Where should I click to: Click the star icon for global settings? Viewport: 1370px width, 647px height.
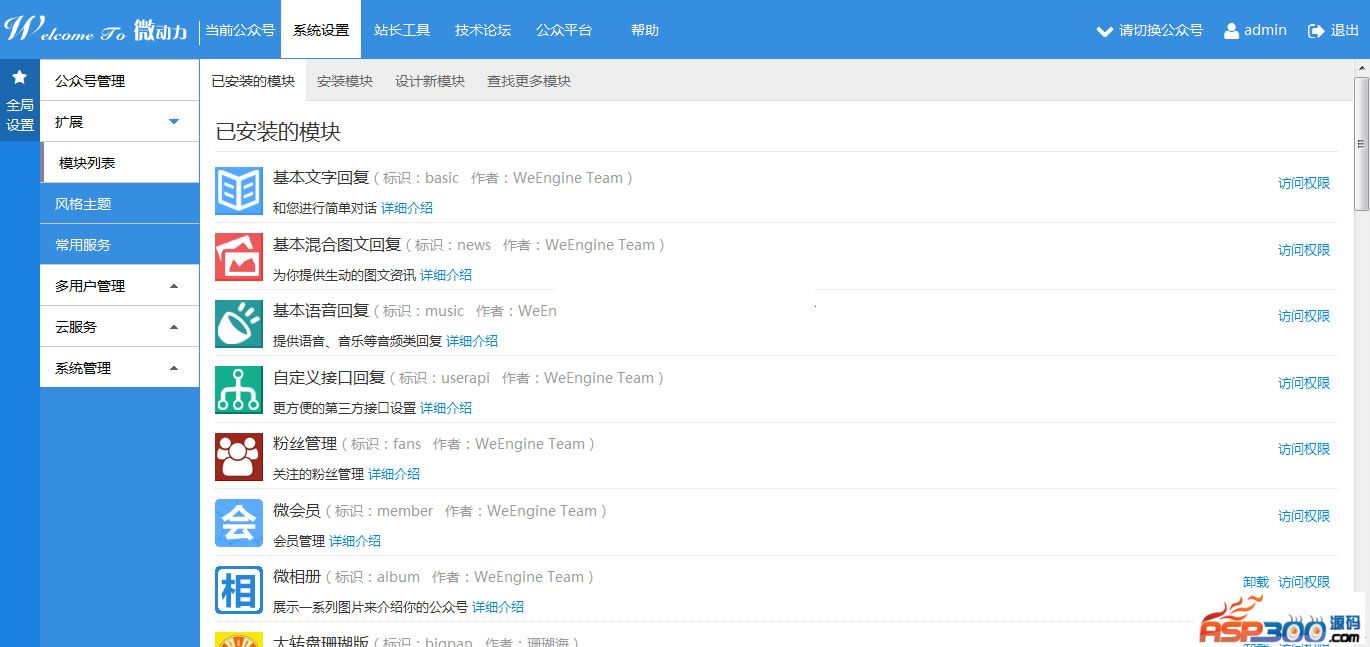point(19,78)
